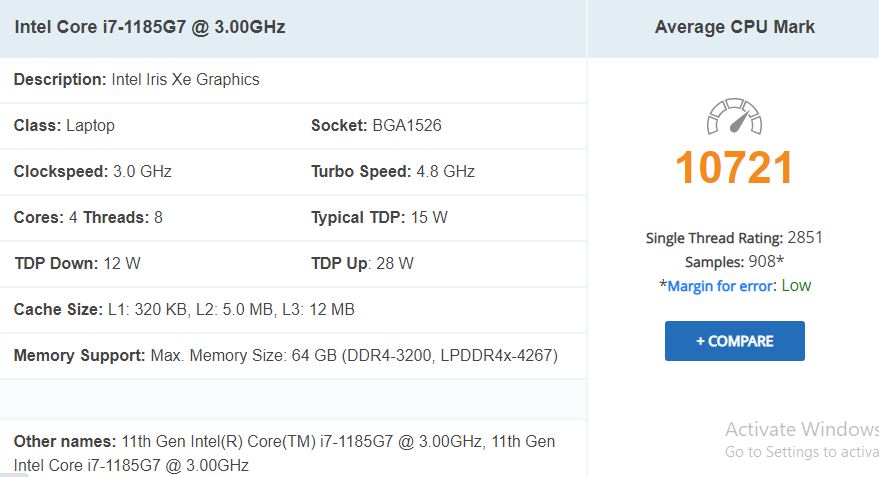Select the Intel Core i7-1185G7 title
The image size is (879, 477).
tap(150, 27)
